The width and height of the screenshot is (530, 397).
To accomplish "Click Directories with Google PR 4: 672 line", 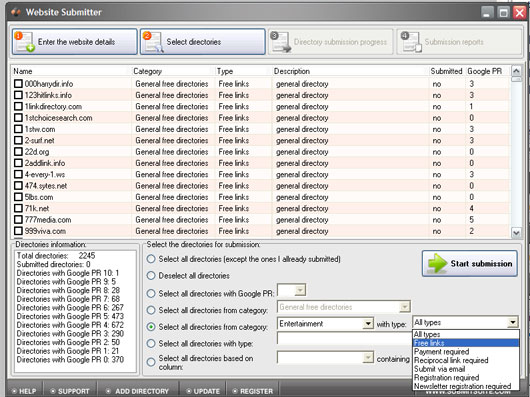I will click(x=70, y=325).
